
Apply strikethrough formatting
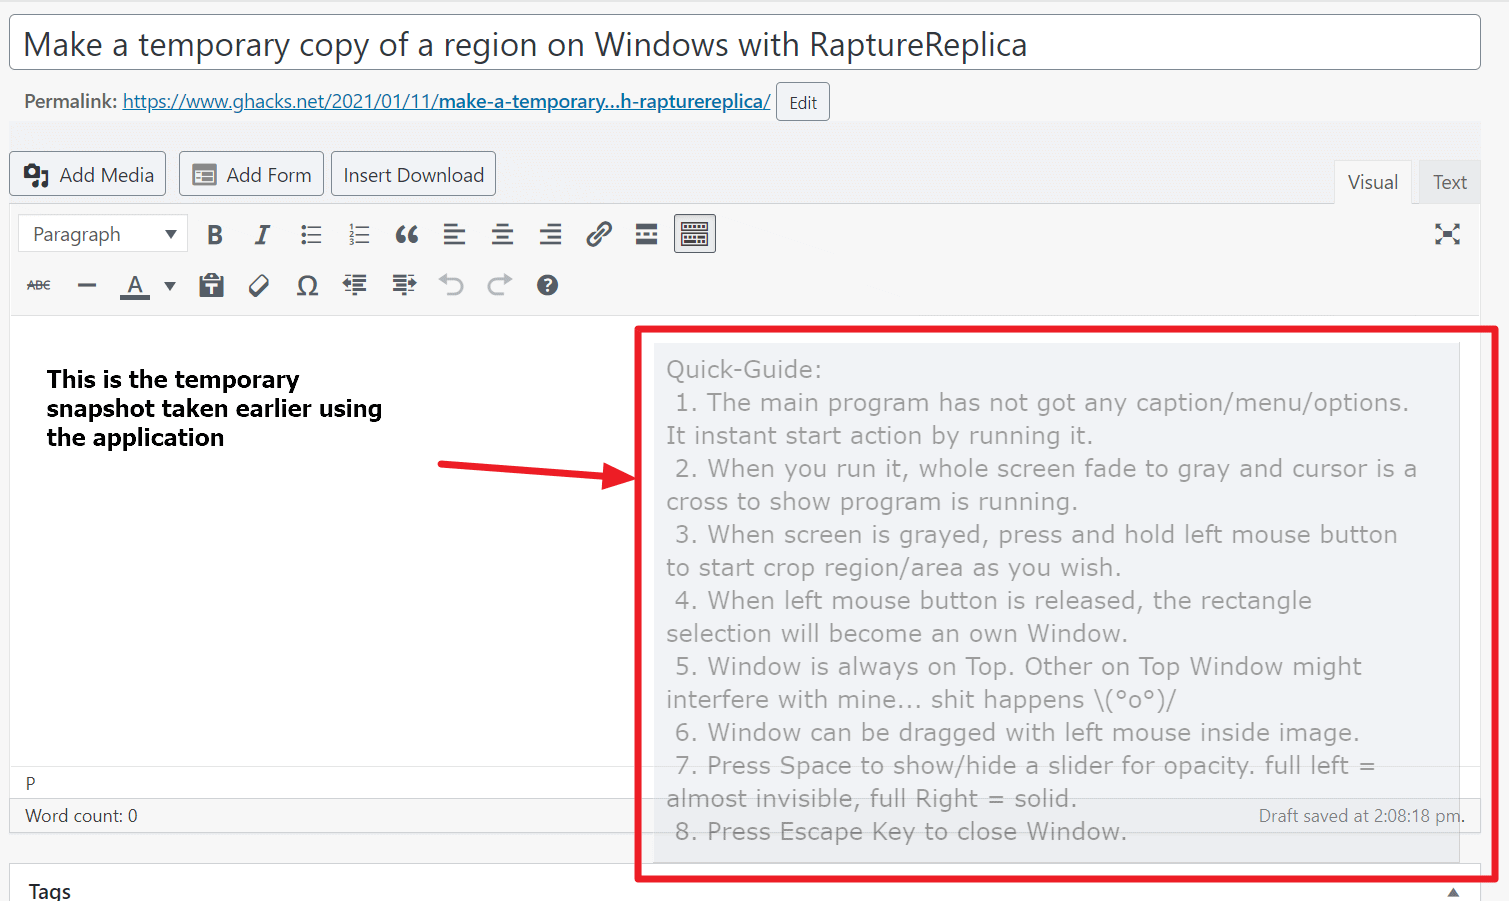click(x=39, y=285)
